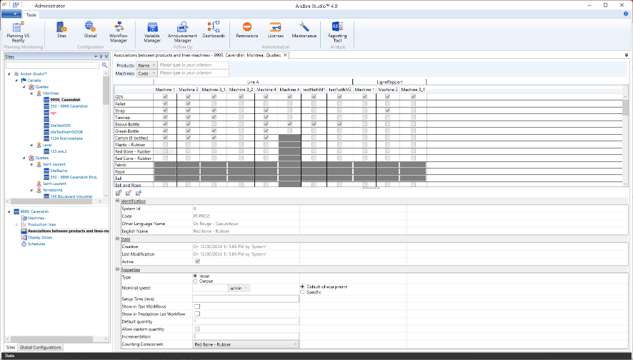Open the Dashboards tool
633x360 pixels.
point(213,30)
